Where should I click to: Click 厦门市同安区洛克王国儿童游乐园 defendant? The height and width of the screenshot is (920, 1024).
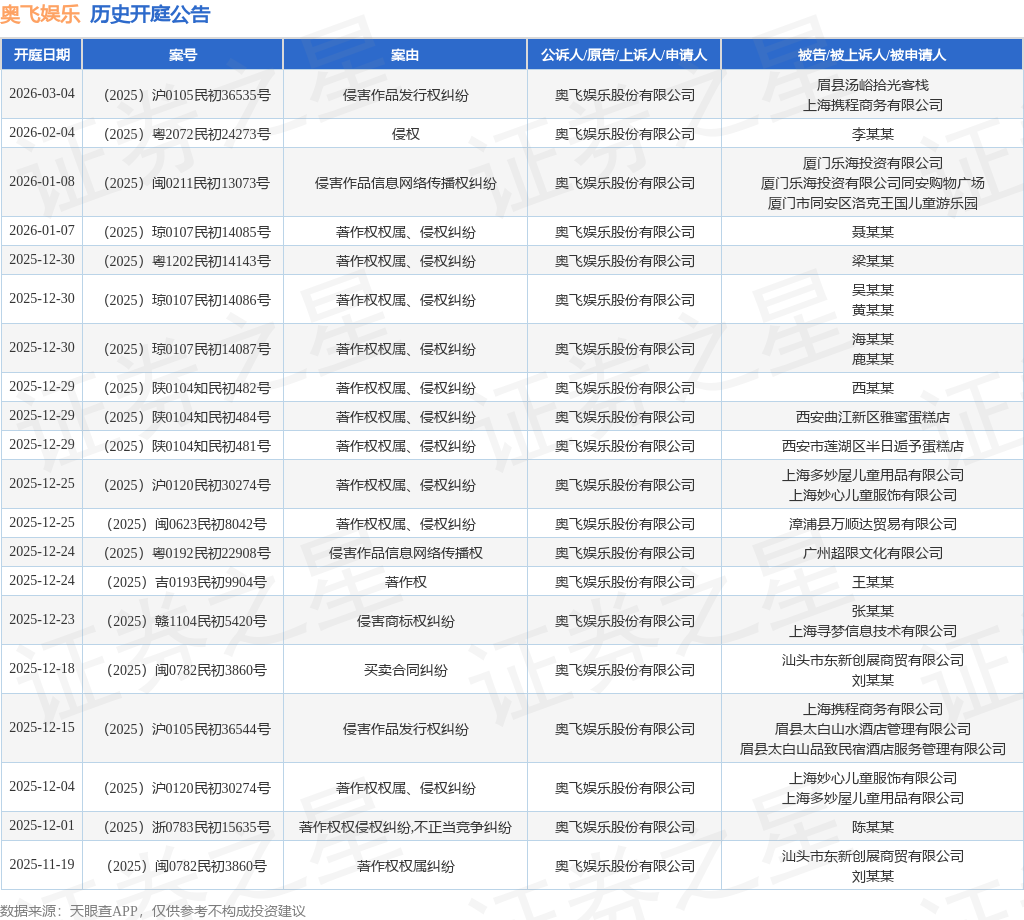(x=872, y=203)
